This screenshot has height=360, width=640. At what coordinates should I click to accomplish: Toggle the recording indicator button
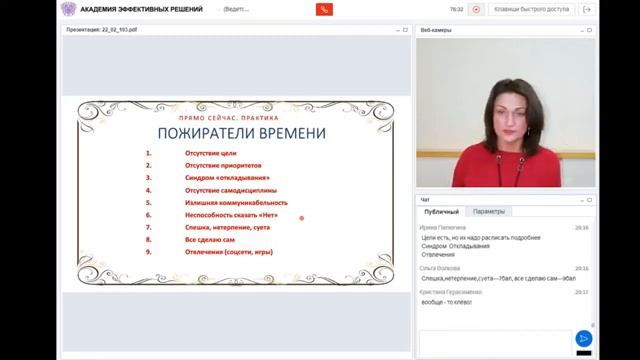click(476, 9)
